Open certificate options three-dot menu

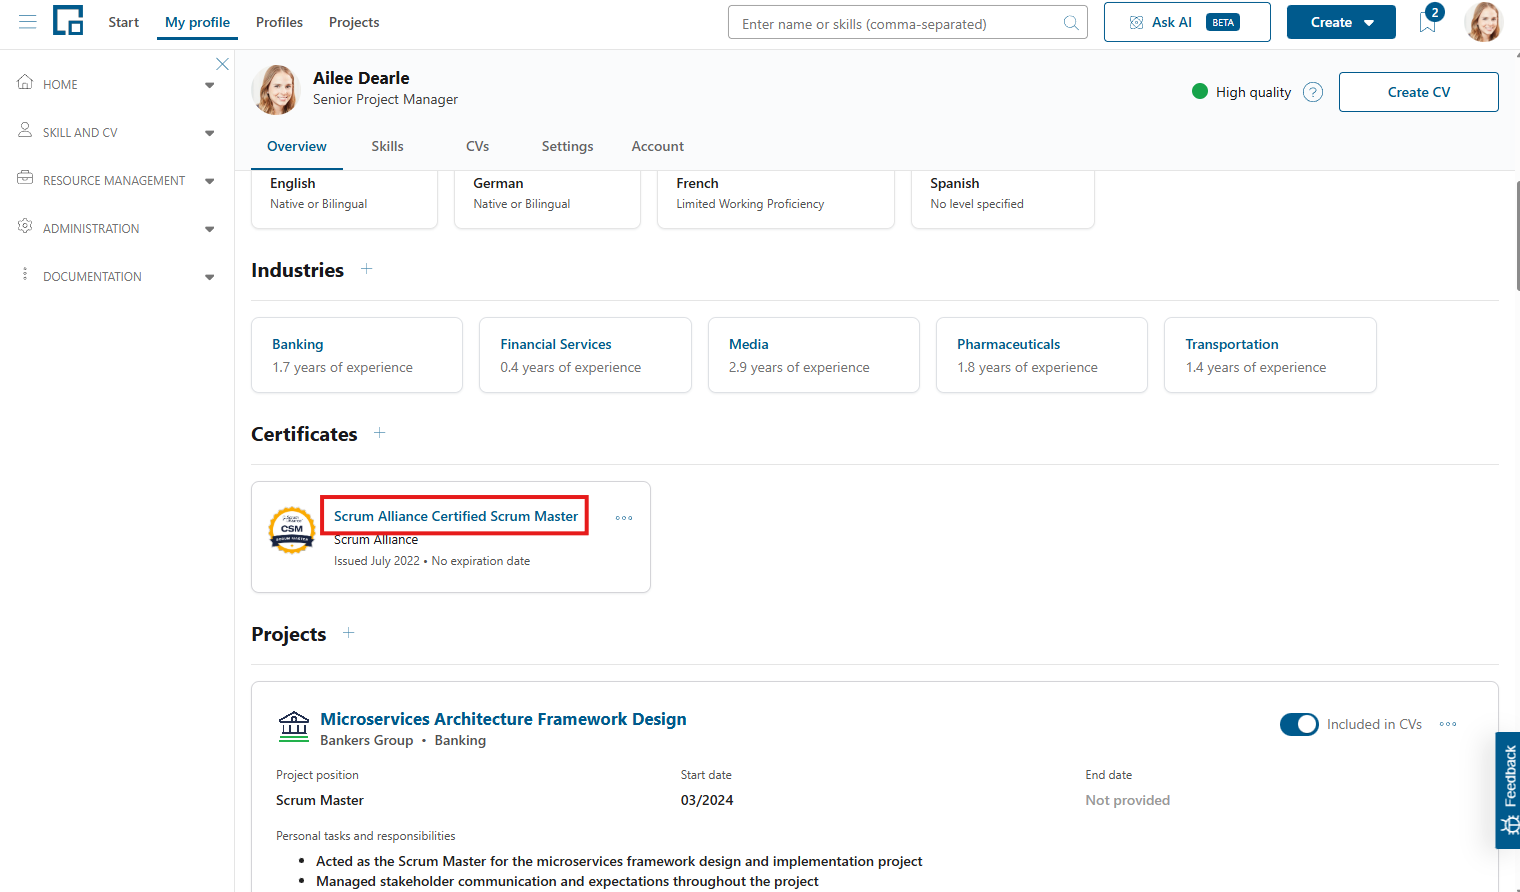624,518
